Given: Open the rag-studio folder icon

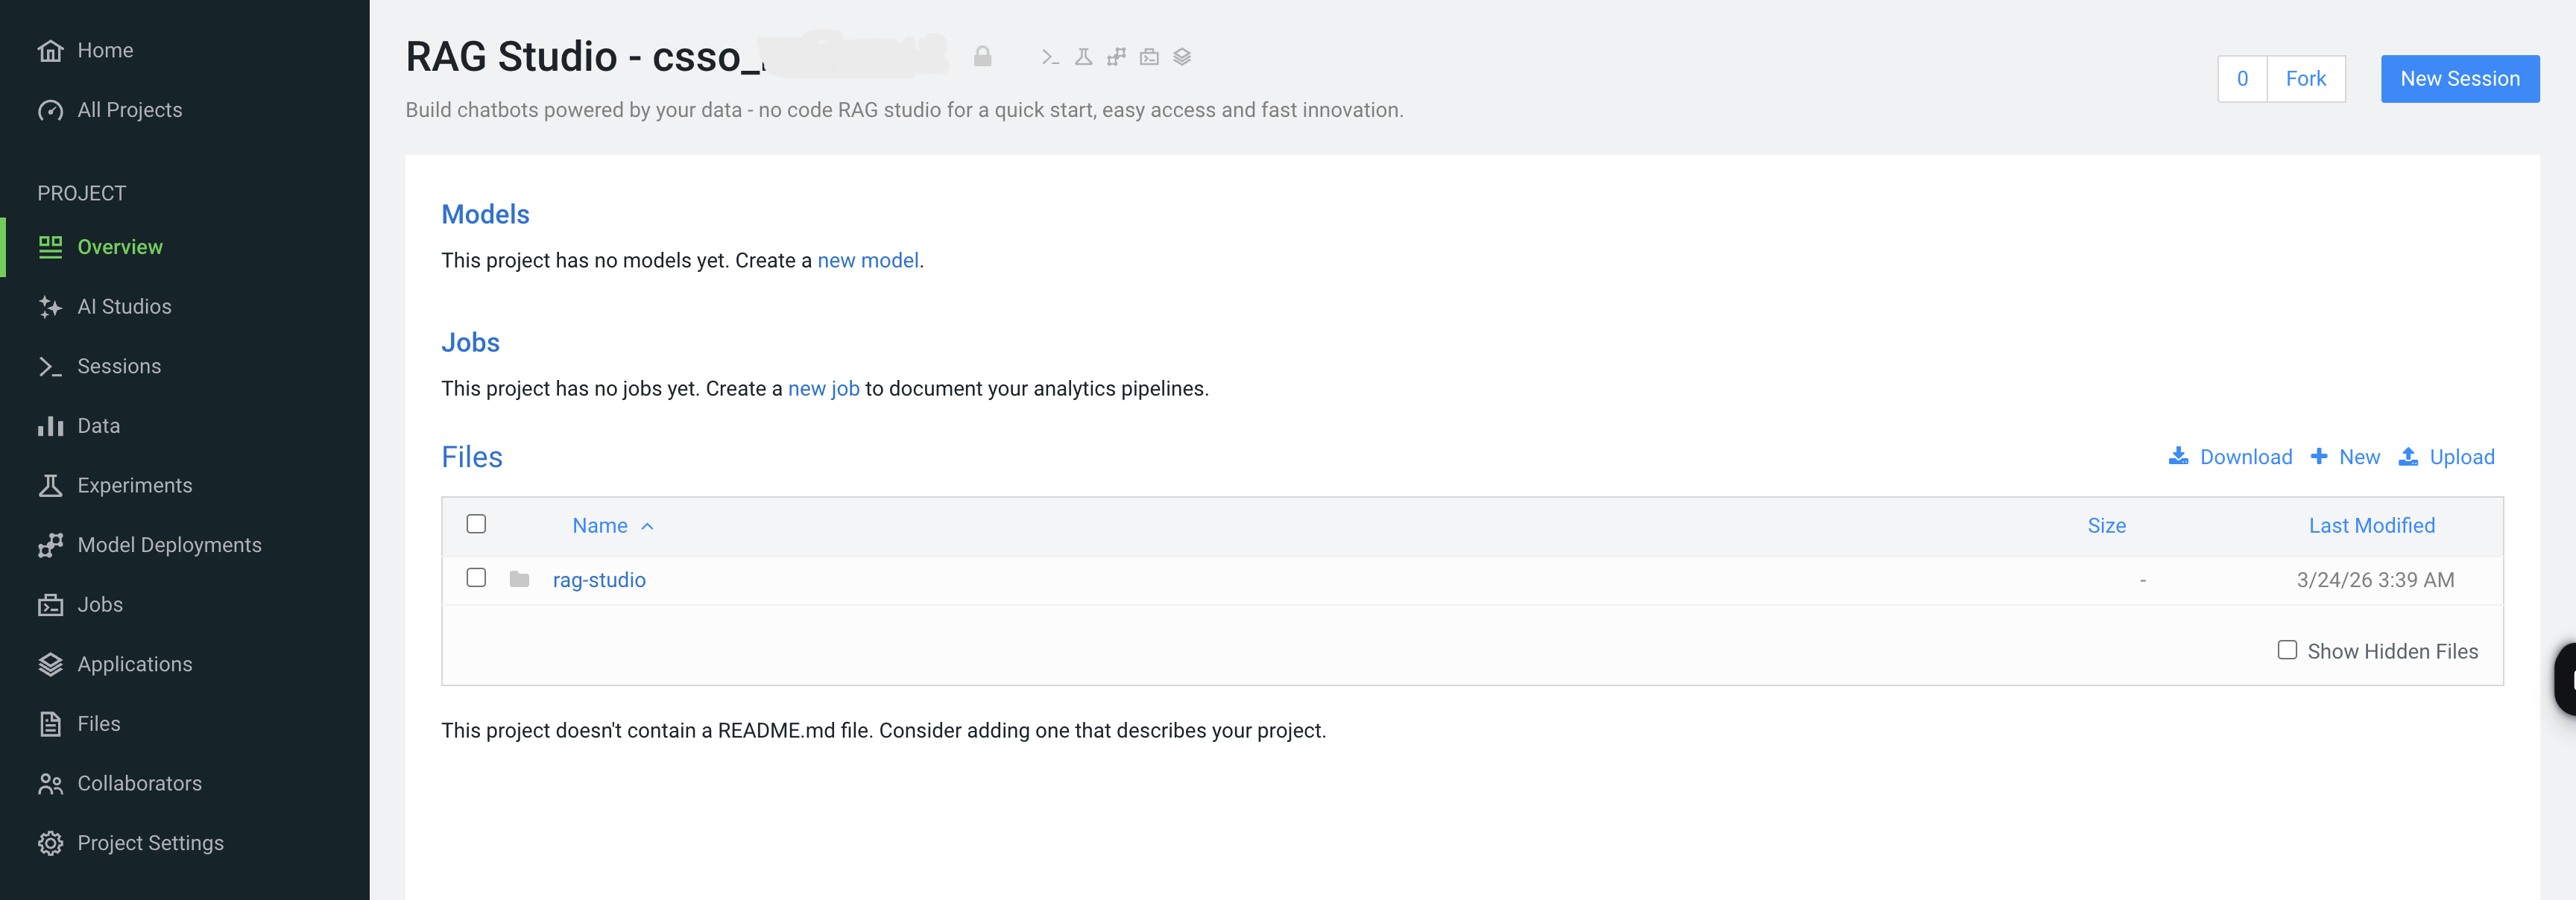Looking at the screenshot, I should point(519,579).
